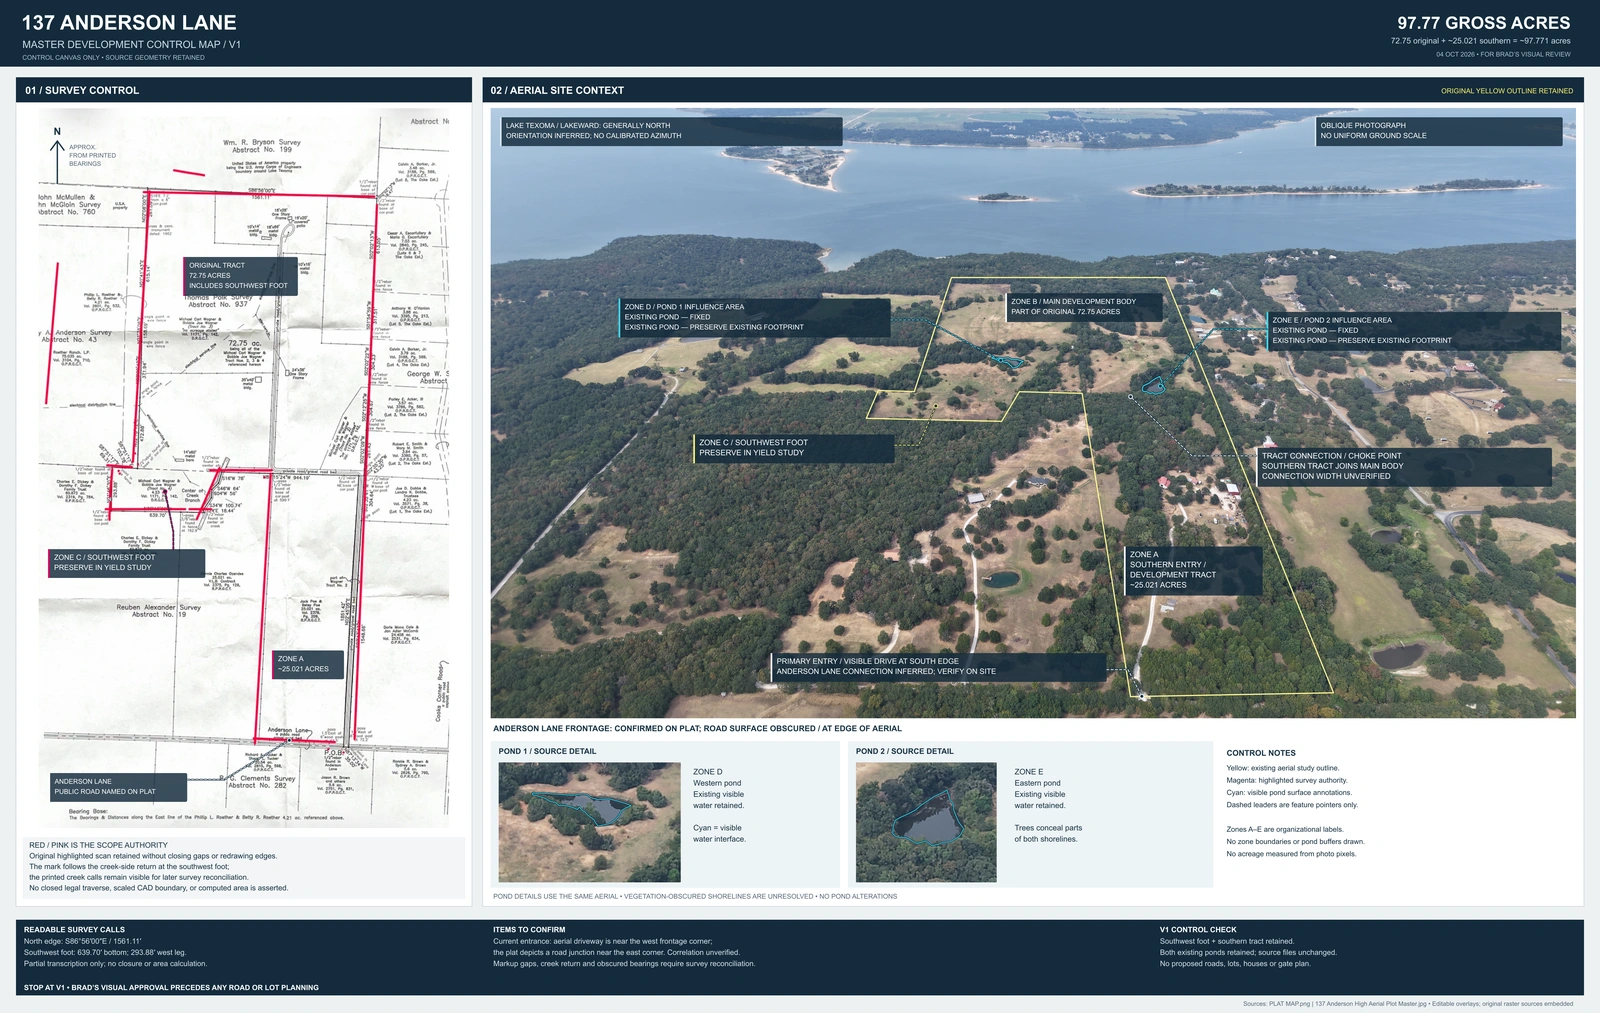Screen dimensions: 1600x1013
Task: Select ZONE E / POND 2 INFLUENCE AREA label
Action: [x=1414, y=330]
